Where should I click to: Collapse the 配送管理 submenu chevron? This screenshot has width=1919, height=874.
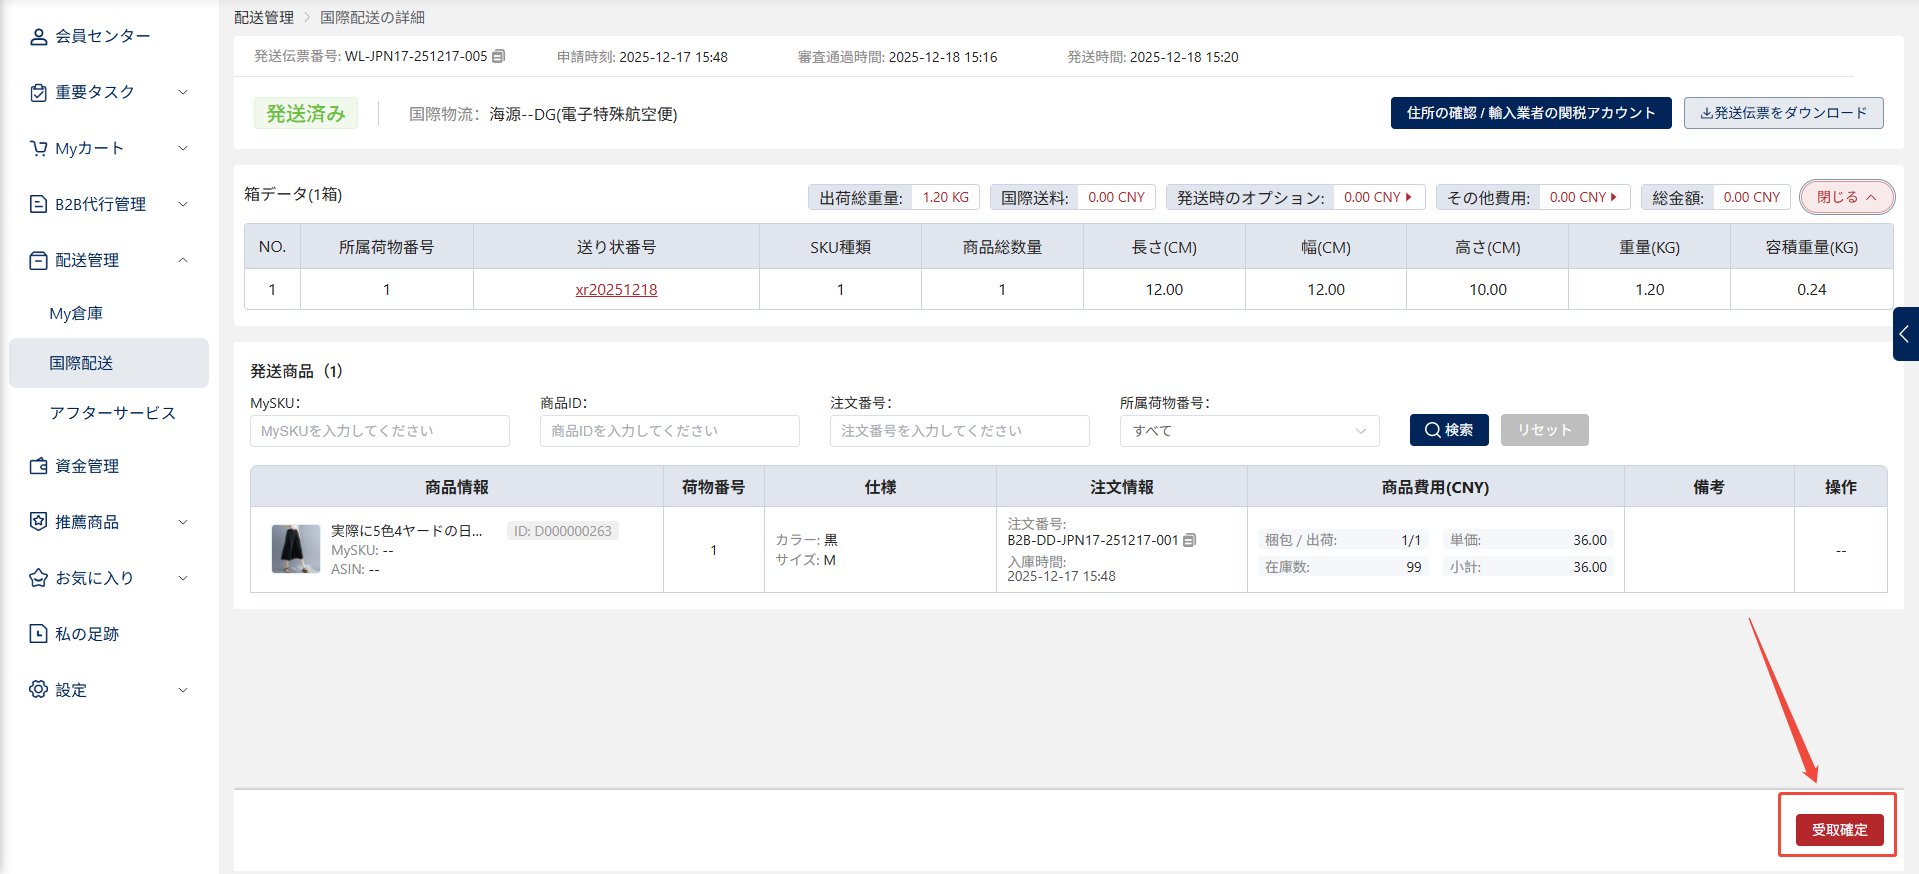[183, 260]
